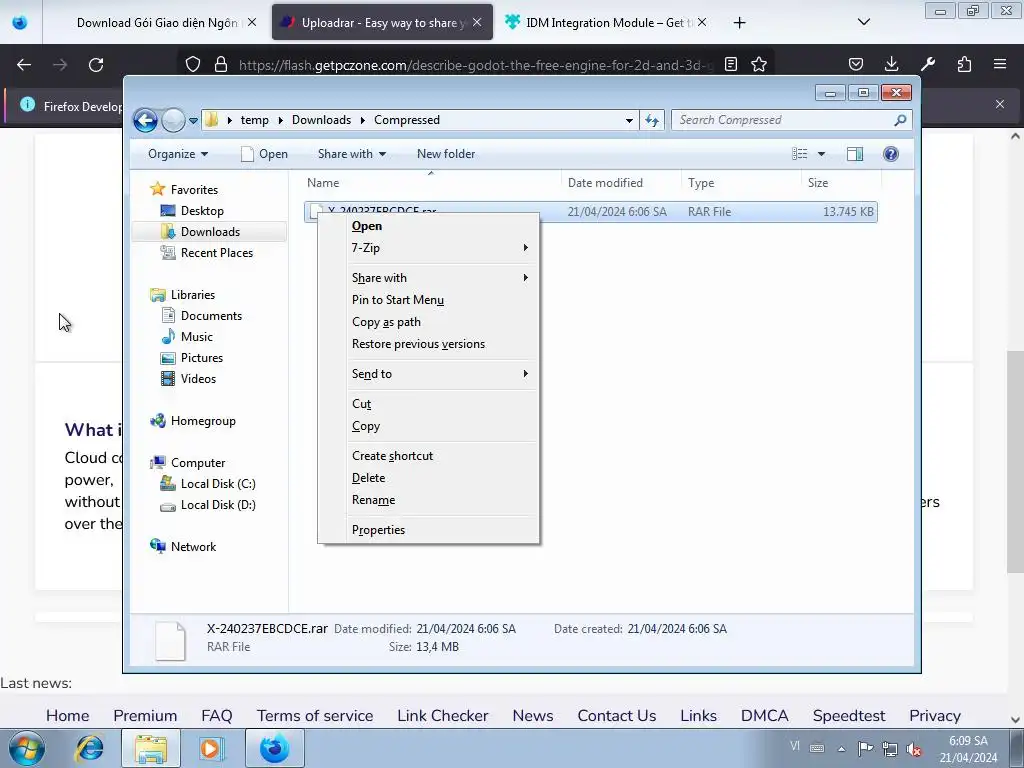Switch to IDM Integration Module tab
Viewport: 1024px width, 768px height.
605,23
